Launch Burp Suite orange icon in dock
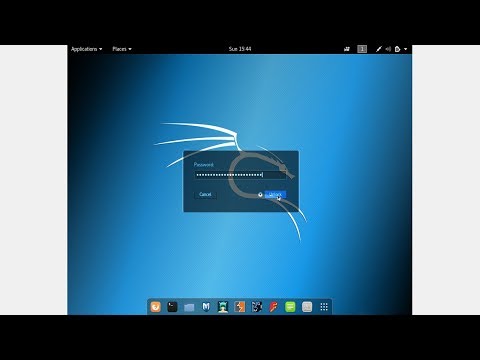This screenshot has width=480, height=360. [x=240, y=307]
